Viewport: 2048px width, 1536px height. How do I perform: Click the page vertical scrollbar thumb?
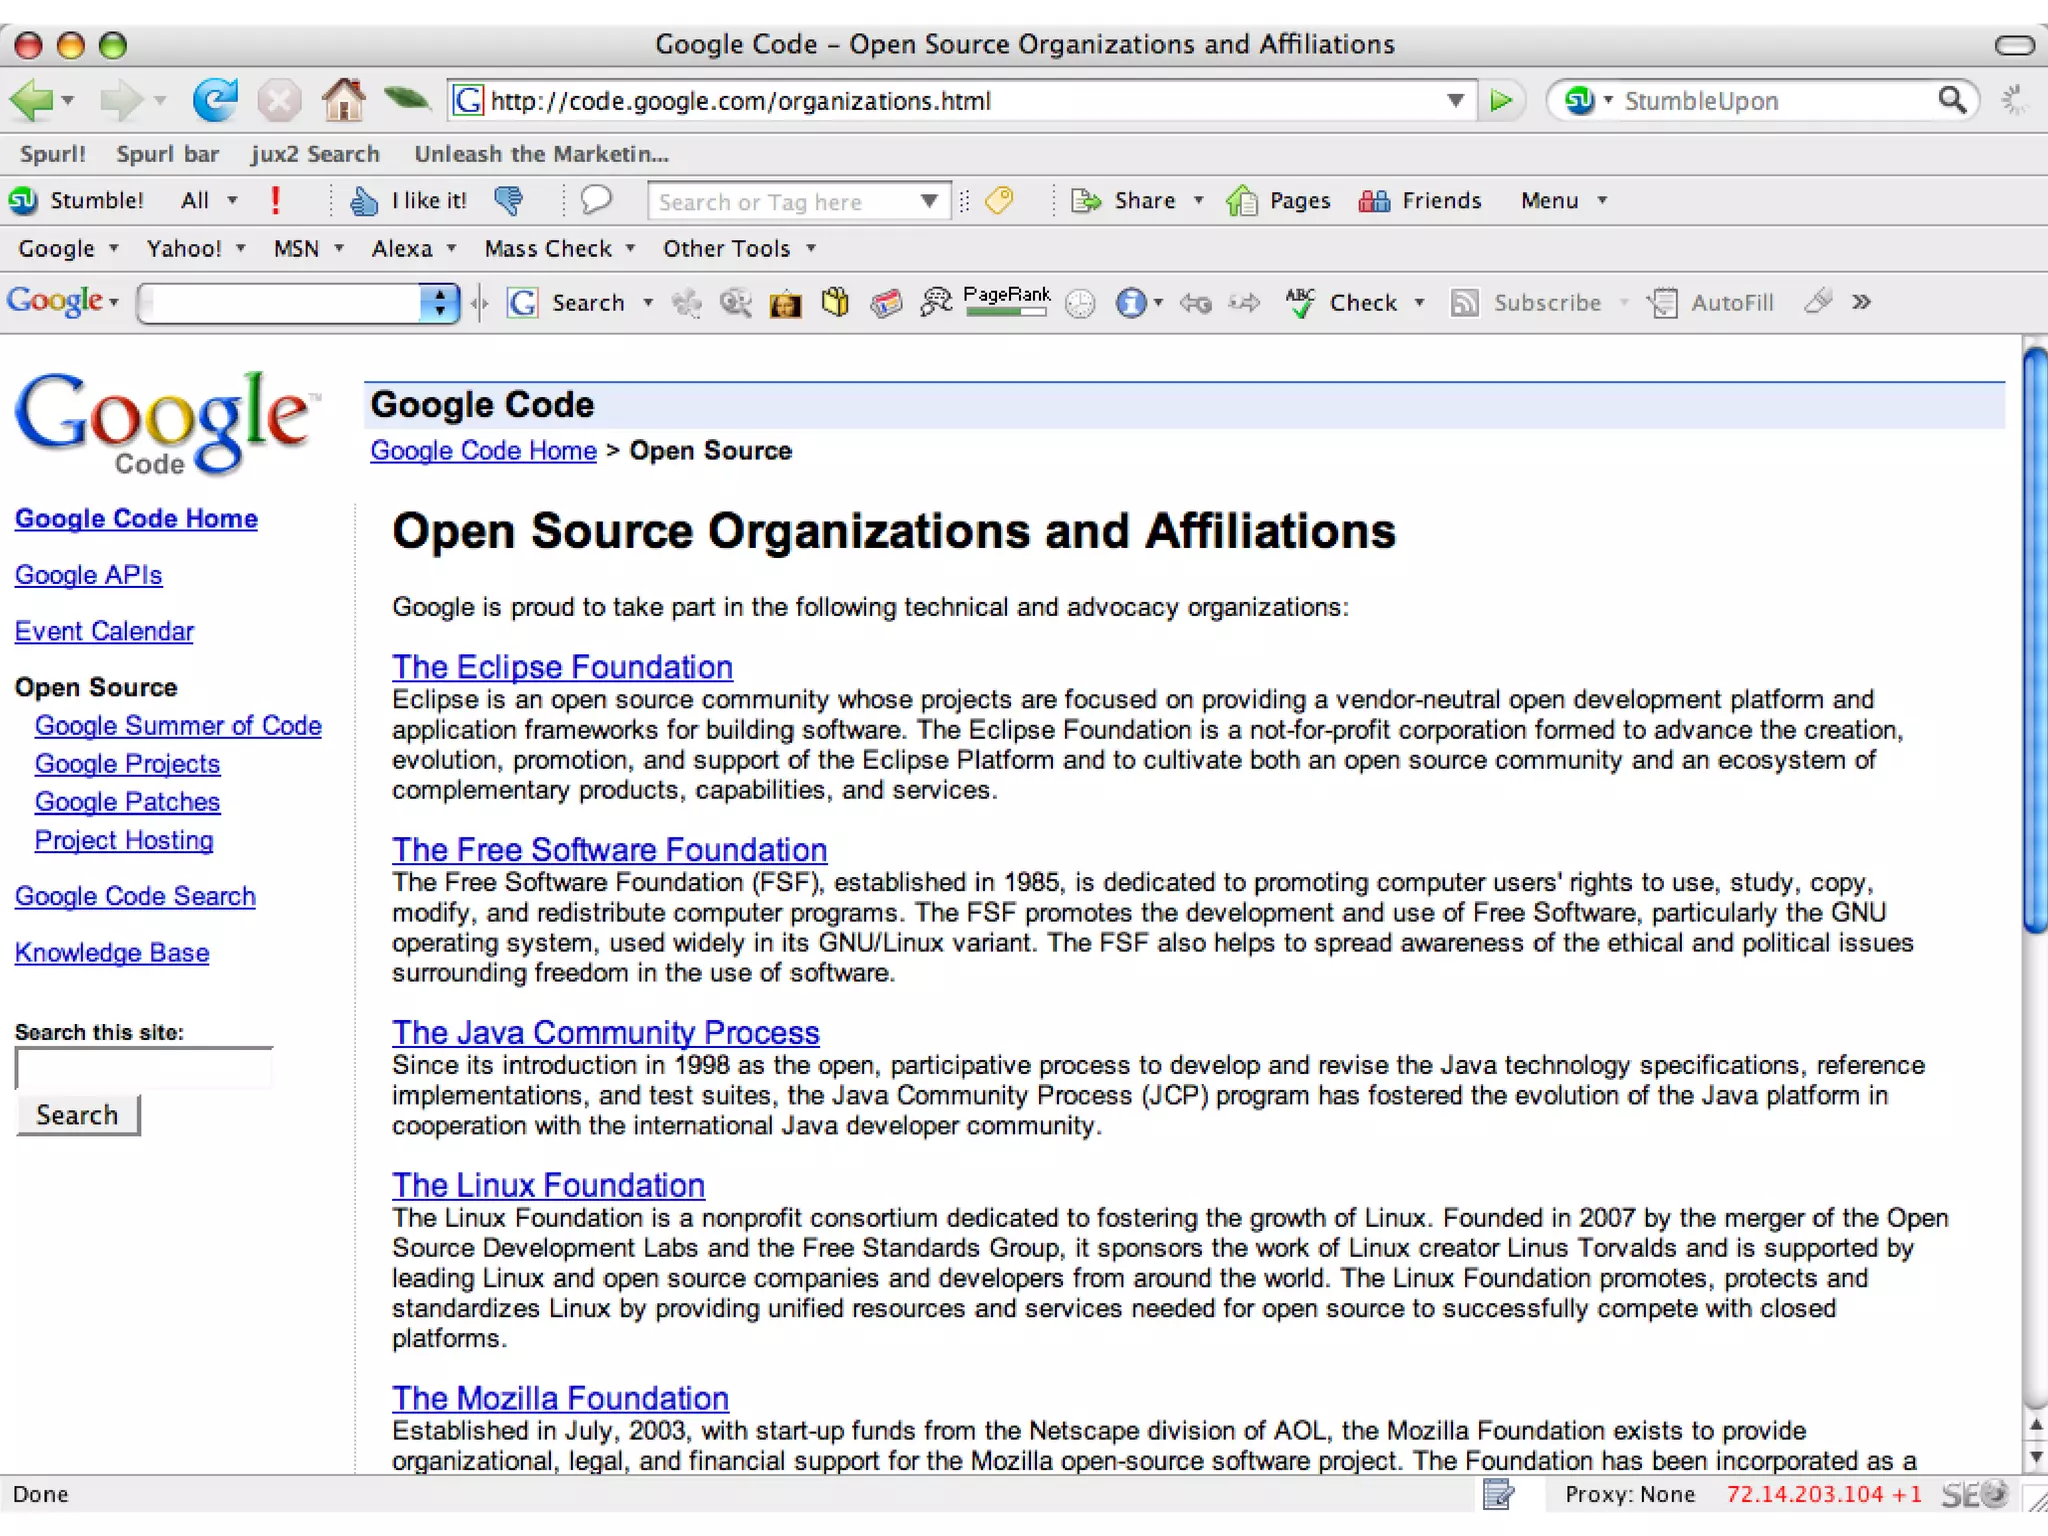pyautogui.click(x=2034, y=640)
